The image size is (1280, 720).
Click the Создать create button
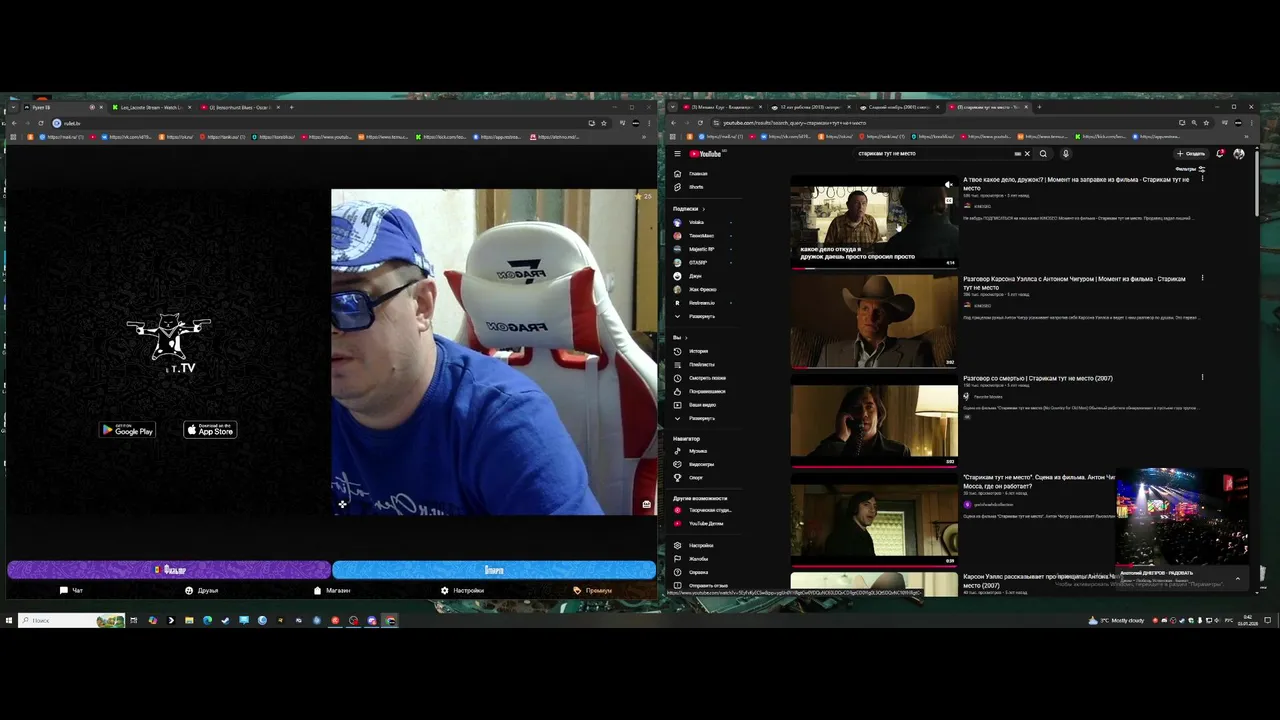tap(1190, 154)
